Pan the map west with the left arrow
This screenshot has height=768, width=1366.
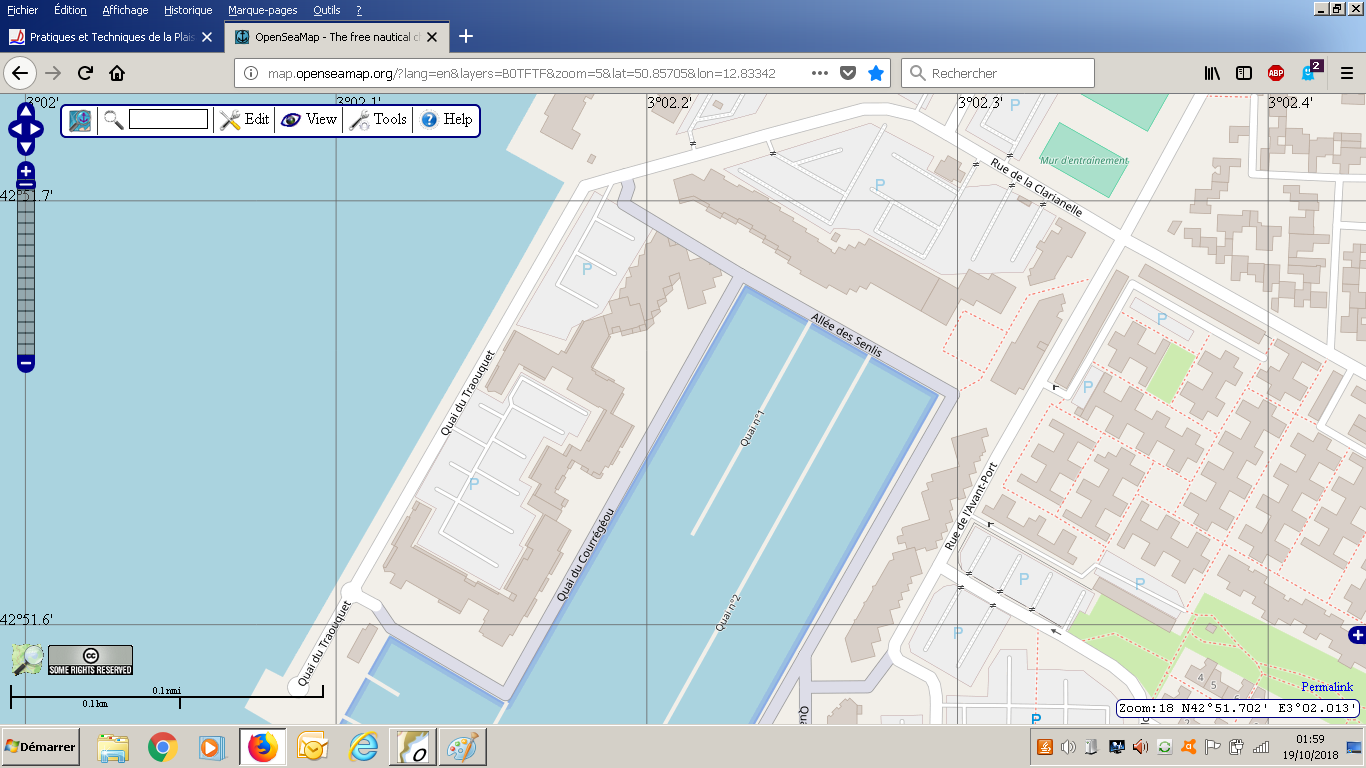click(14, 129)
